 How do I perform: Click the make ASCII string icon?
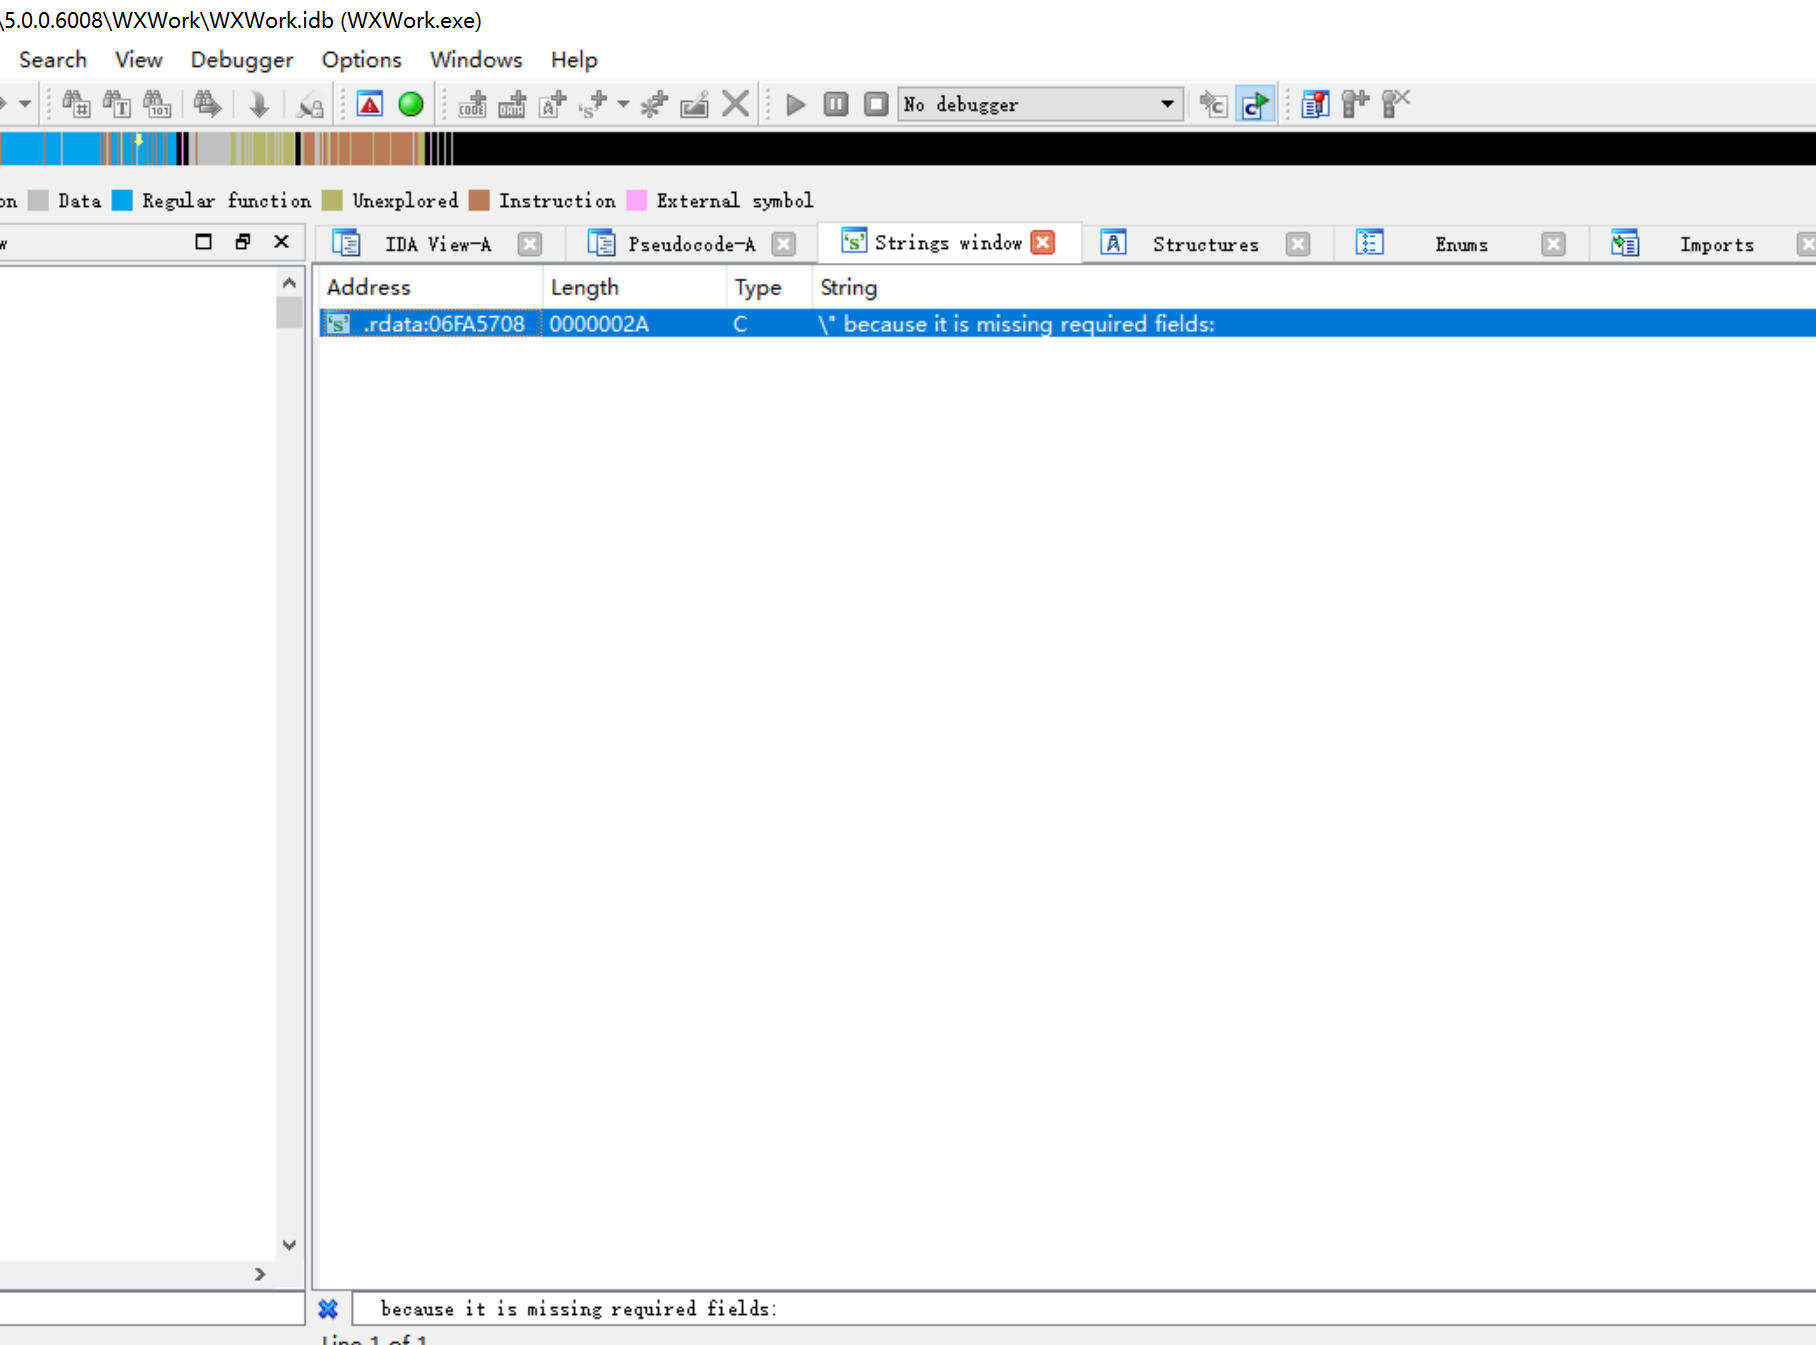pos(552,104)
